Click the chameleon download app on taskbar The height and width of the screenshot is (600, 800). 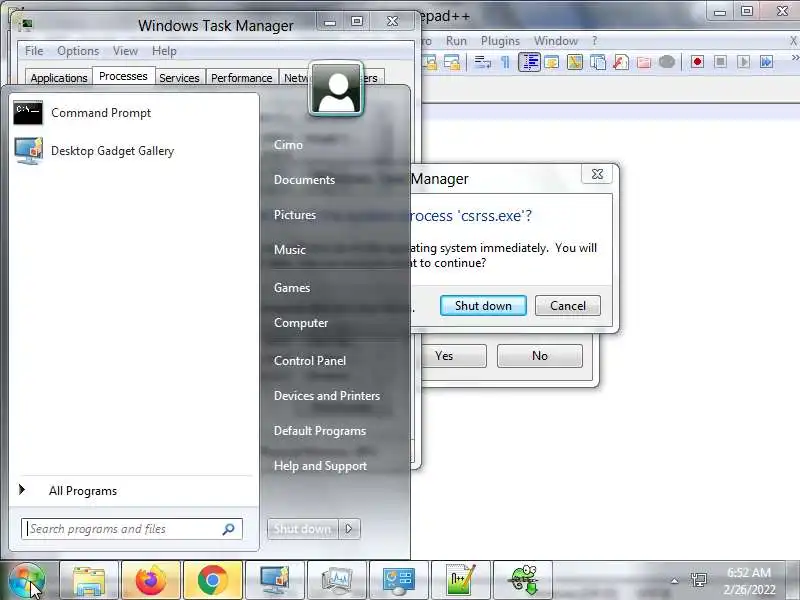pyautogui.click(x=523, y=581)
